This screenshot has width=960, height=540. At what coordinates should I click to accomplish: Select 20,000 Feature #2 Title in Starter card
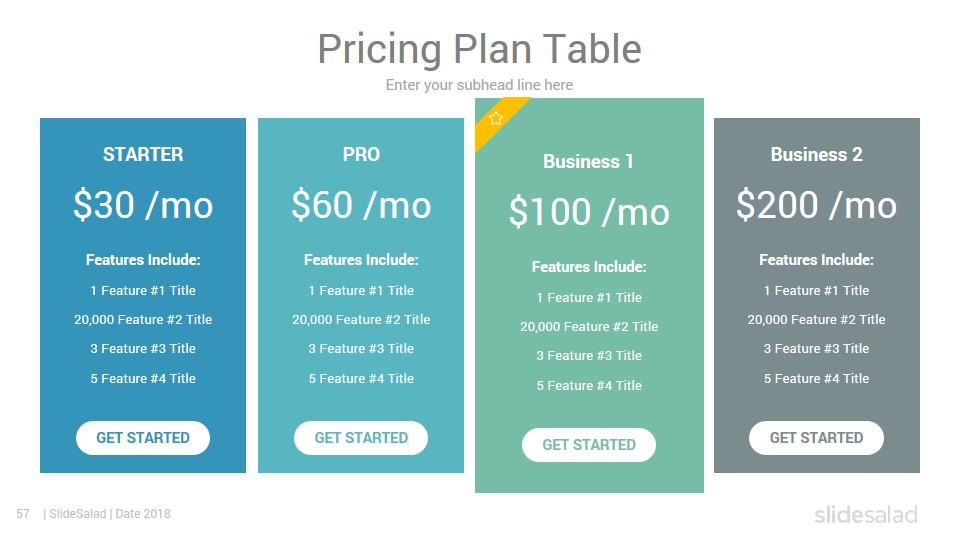click(x=143, y=320)
